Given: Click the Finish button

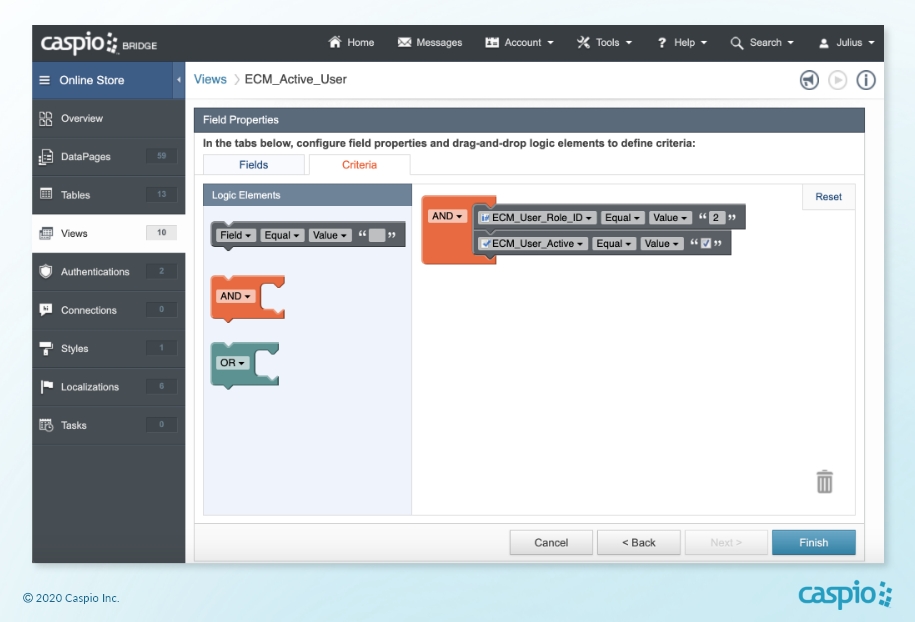Looking at the screenshot, I should [813, 542].
